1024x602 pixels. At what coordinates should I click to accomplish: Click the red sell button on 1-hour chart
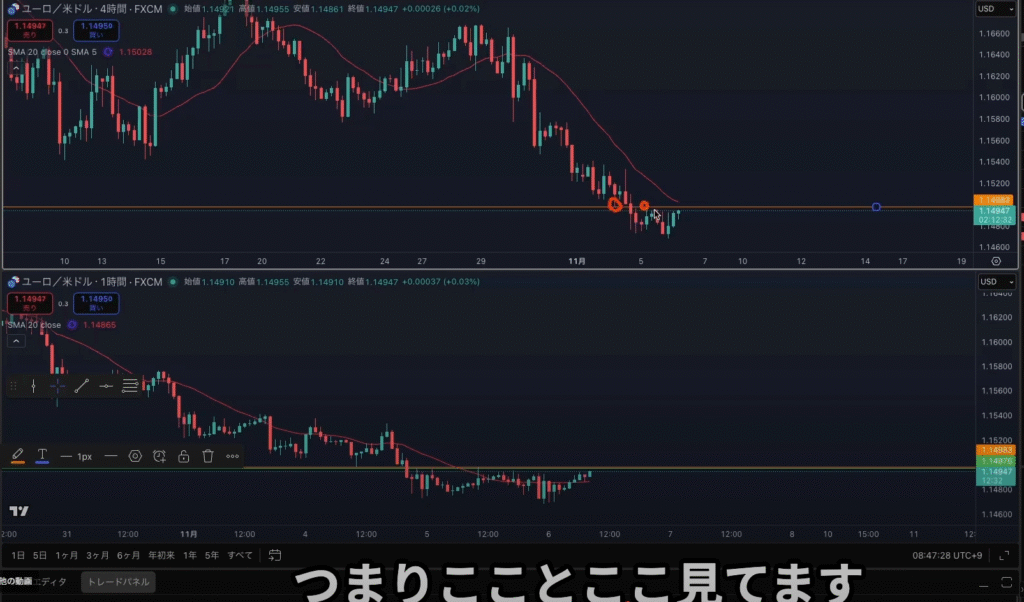(29, 303)
